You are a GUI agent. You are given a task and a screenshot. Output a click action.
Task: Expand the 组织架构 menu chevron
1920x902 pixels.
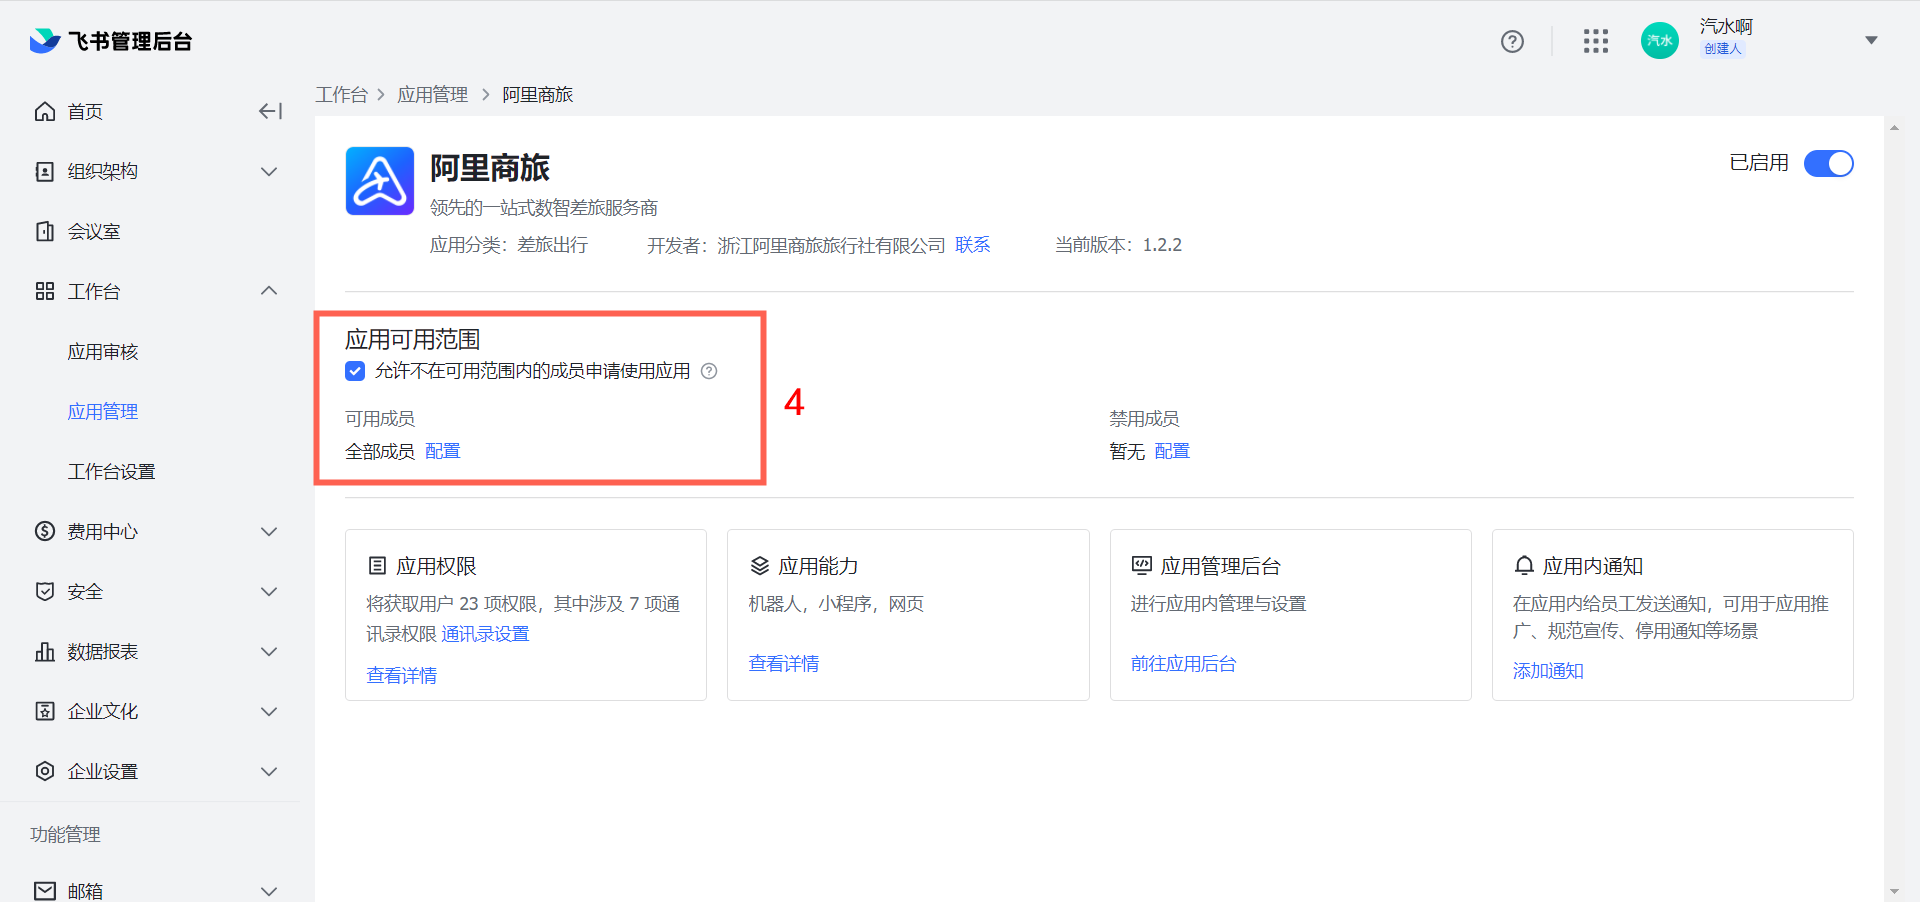pyautogui.click(x=269, y=171)
